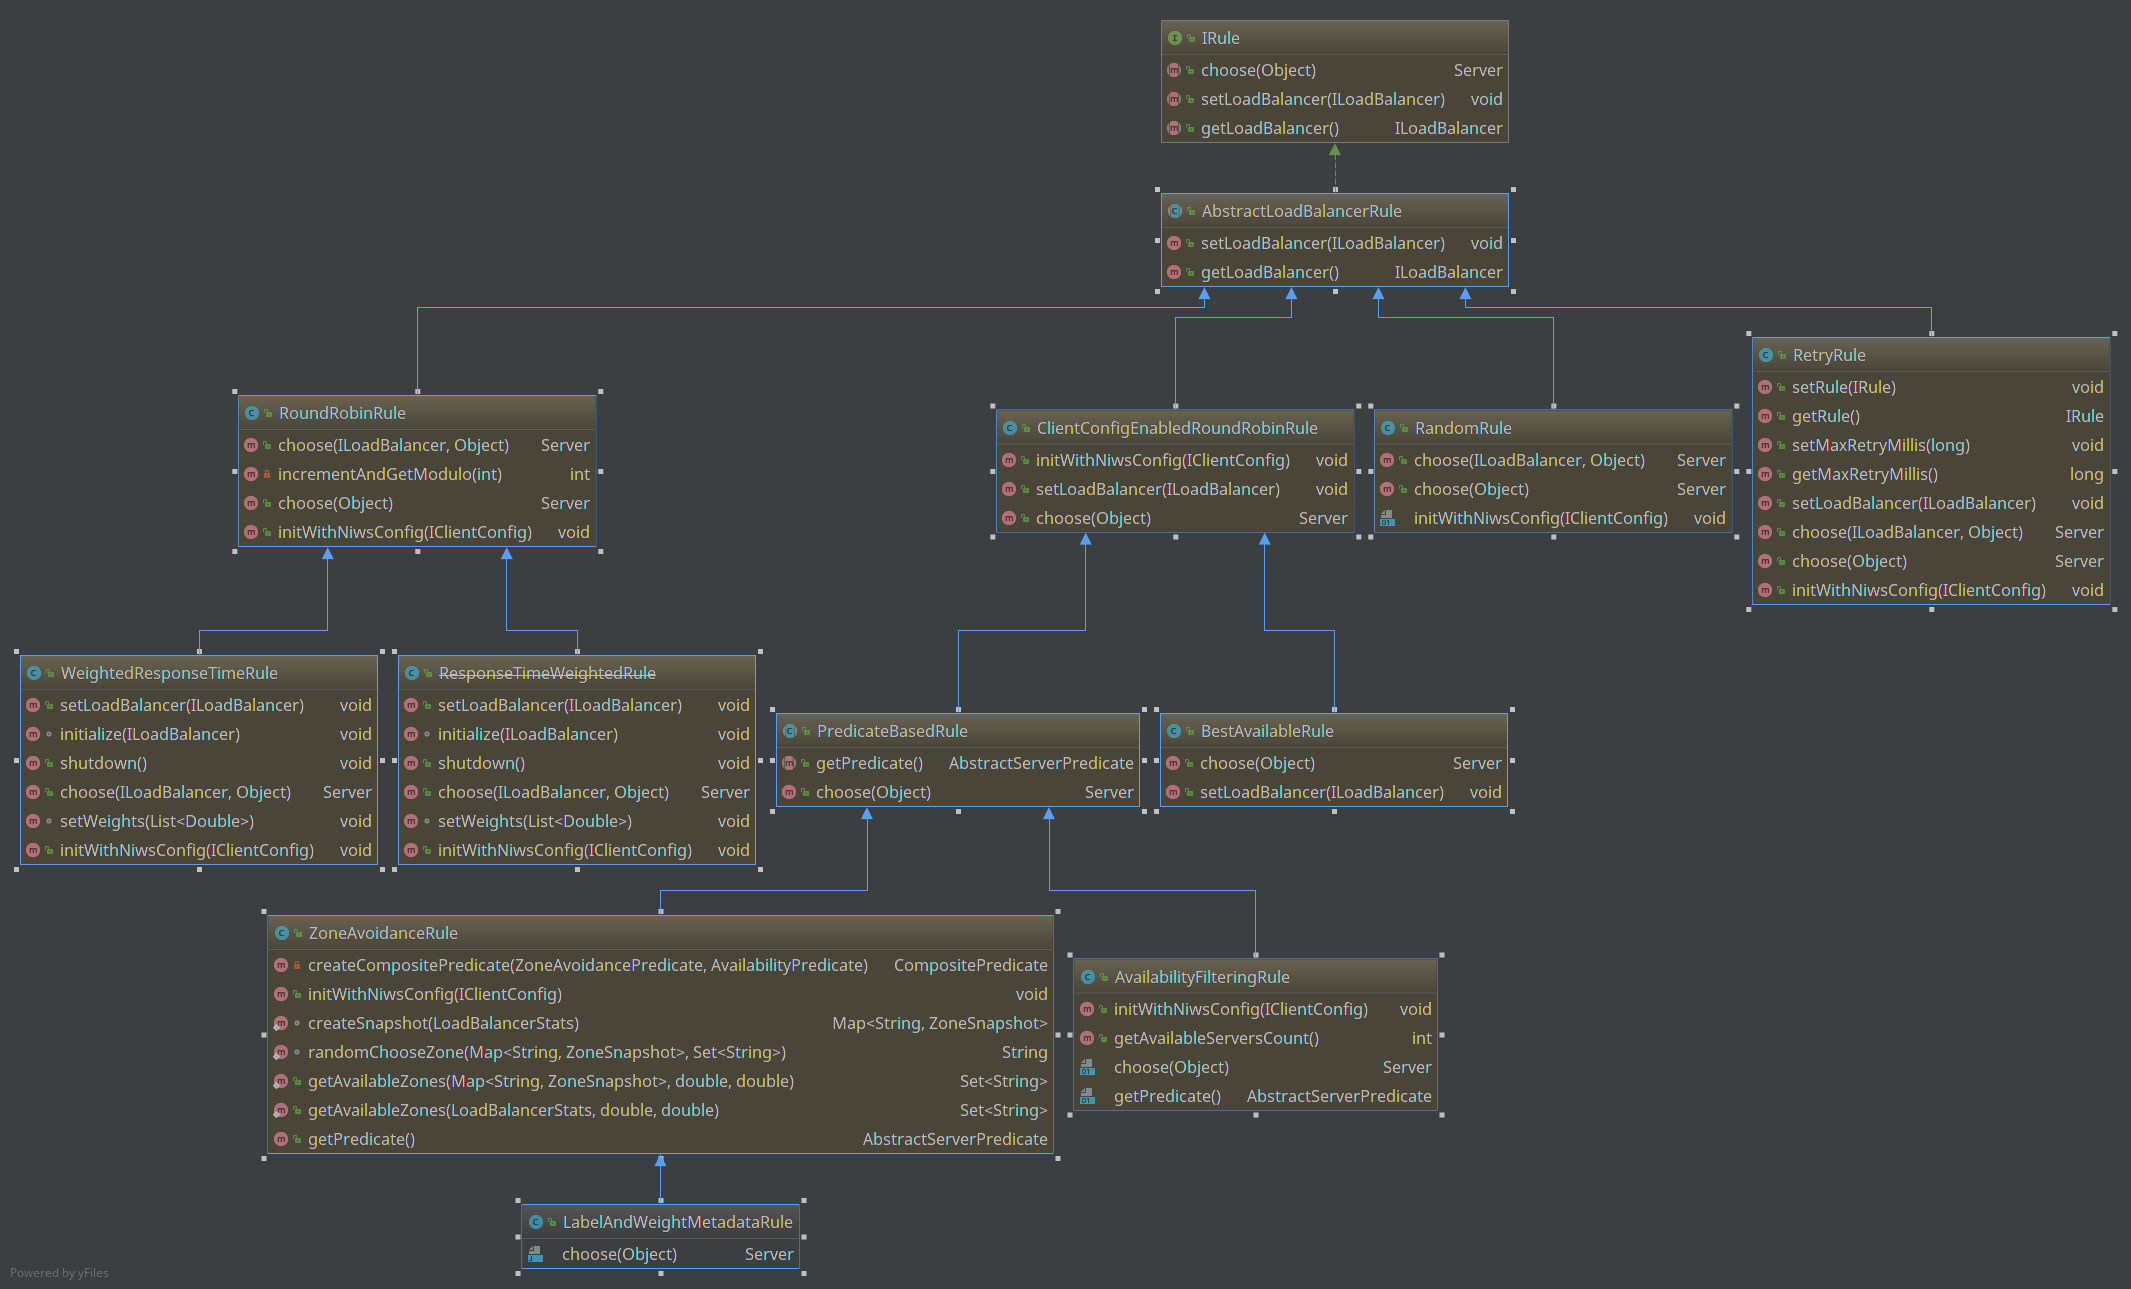Click override icon beside RandomRule initWithNiwsConfig

pos(1387,518)
